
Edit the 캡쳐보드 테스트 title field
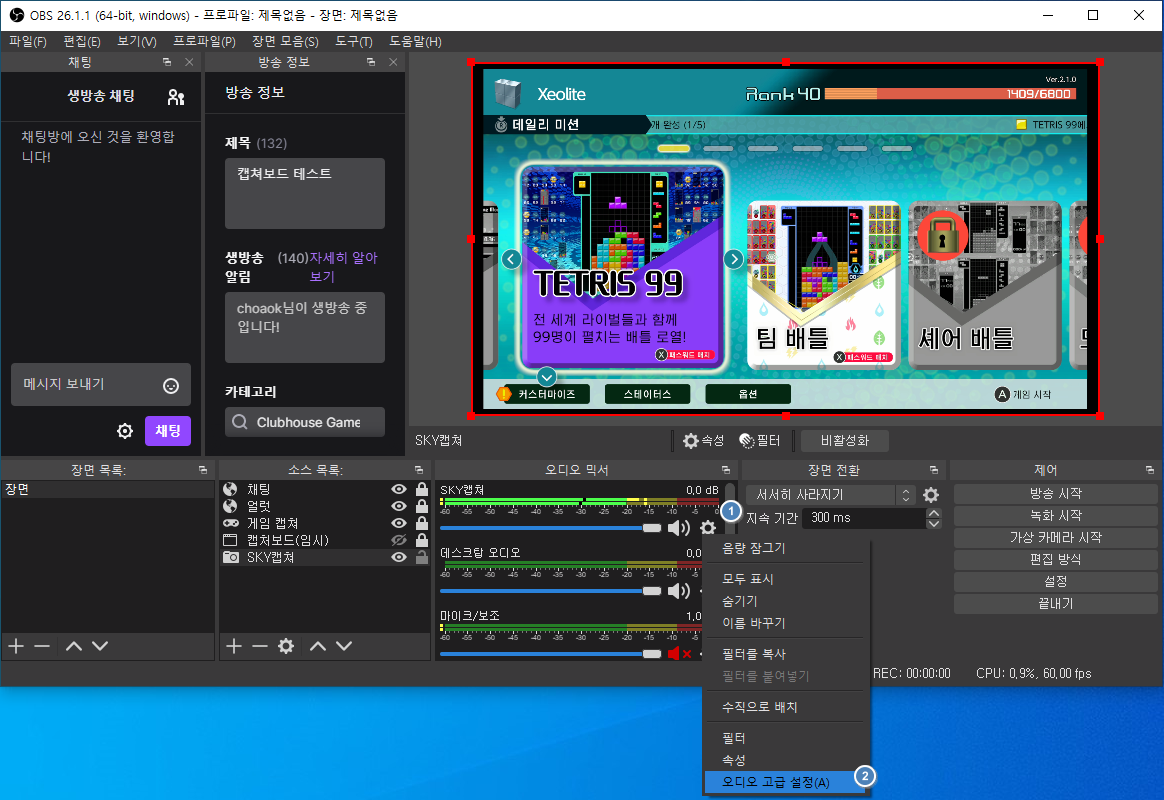pos(304,193)
